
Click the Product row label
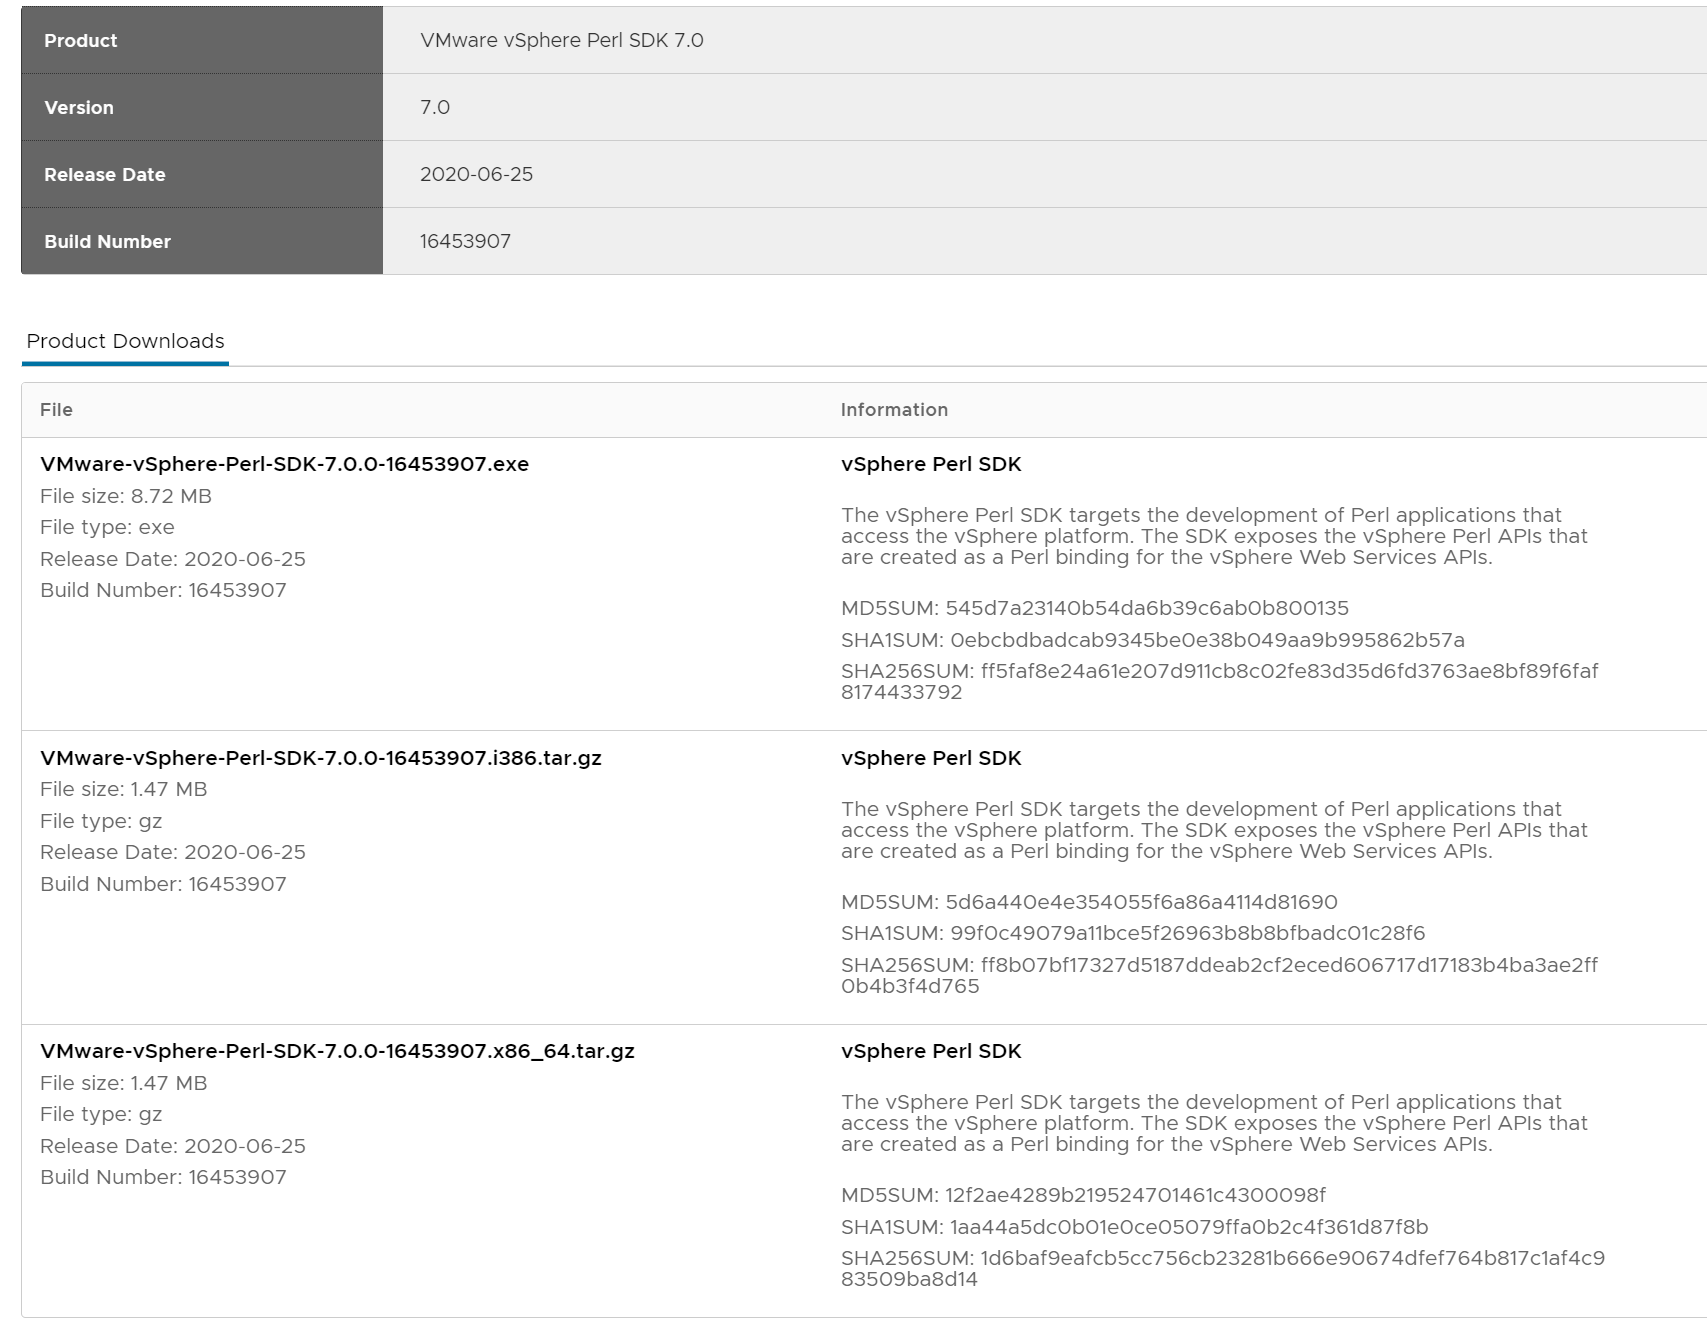coord(81,41)
